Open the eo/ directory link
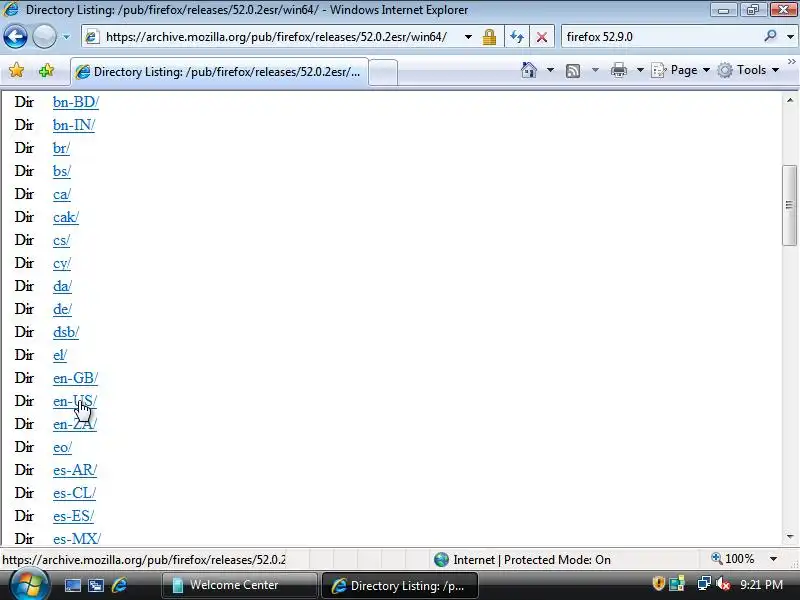This screenshot has height=600, width=800. (62, 447)
